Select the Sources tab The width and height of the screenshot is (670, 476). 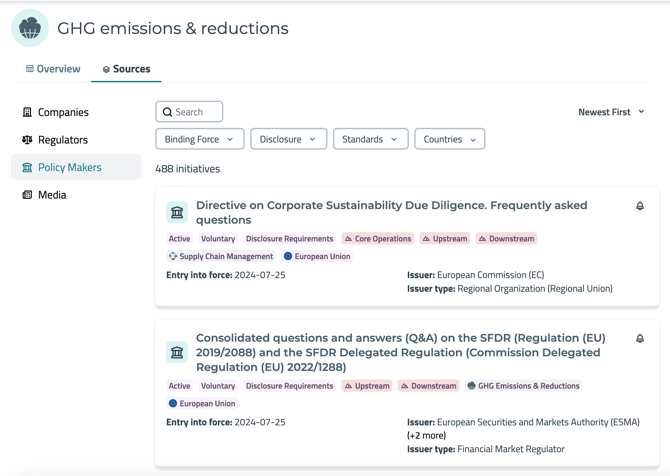(126, 69)
